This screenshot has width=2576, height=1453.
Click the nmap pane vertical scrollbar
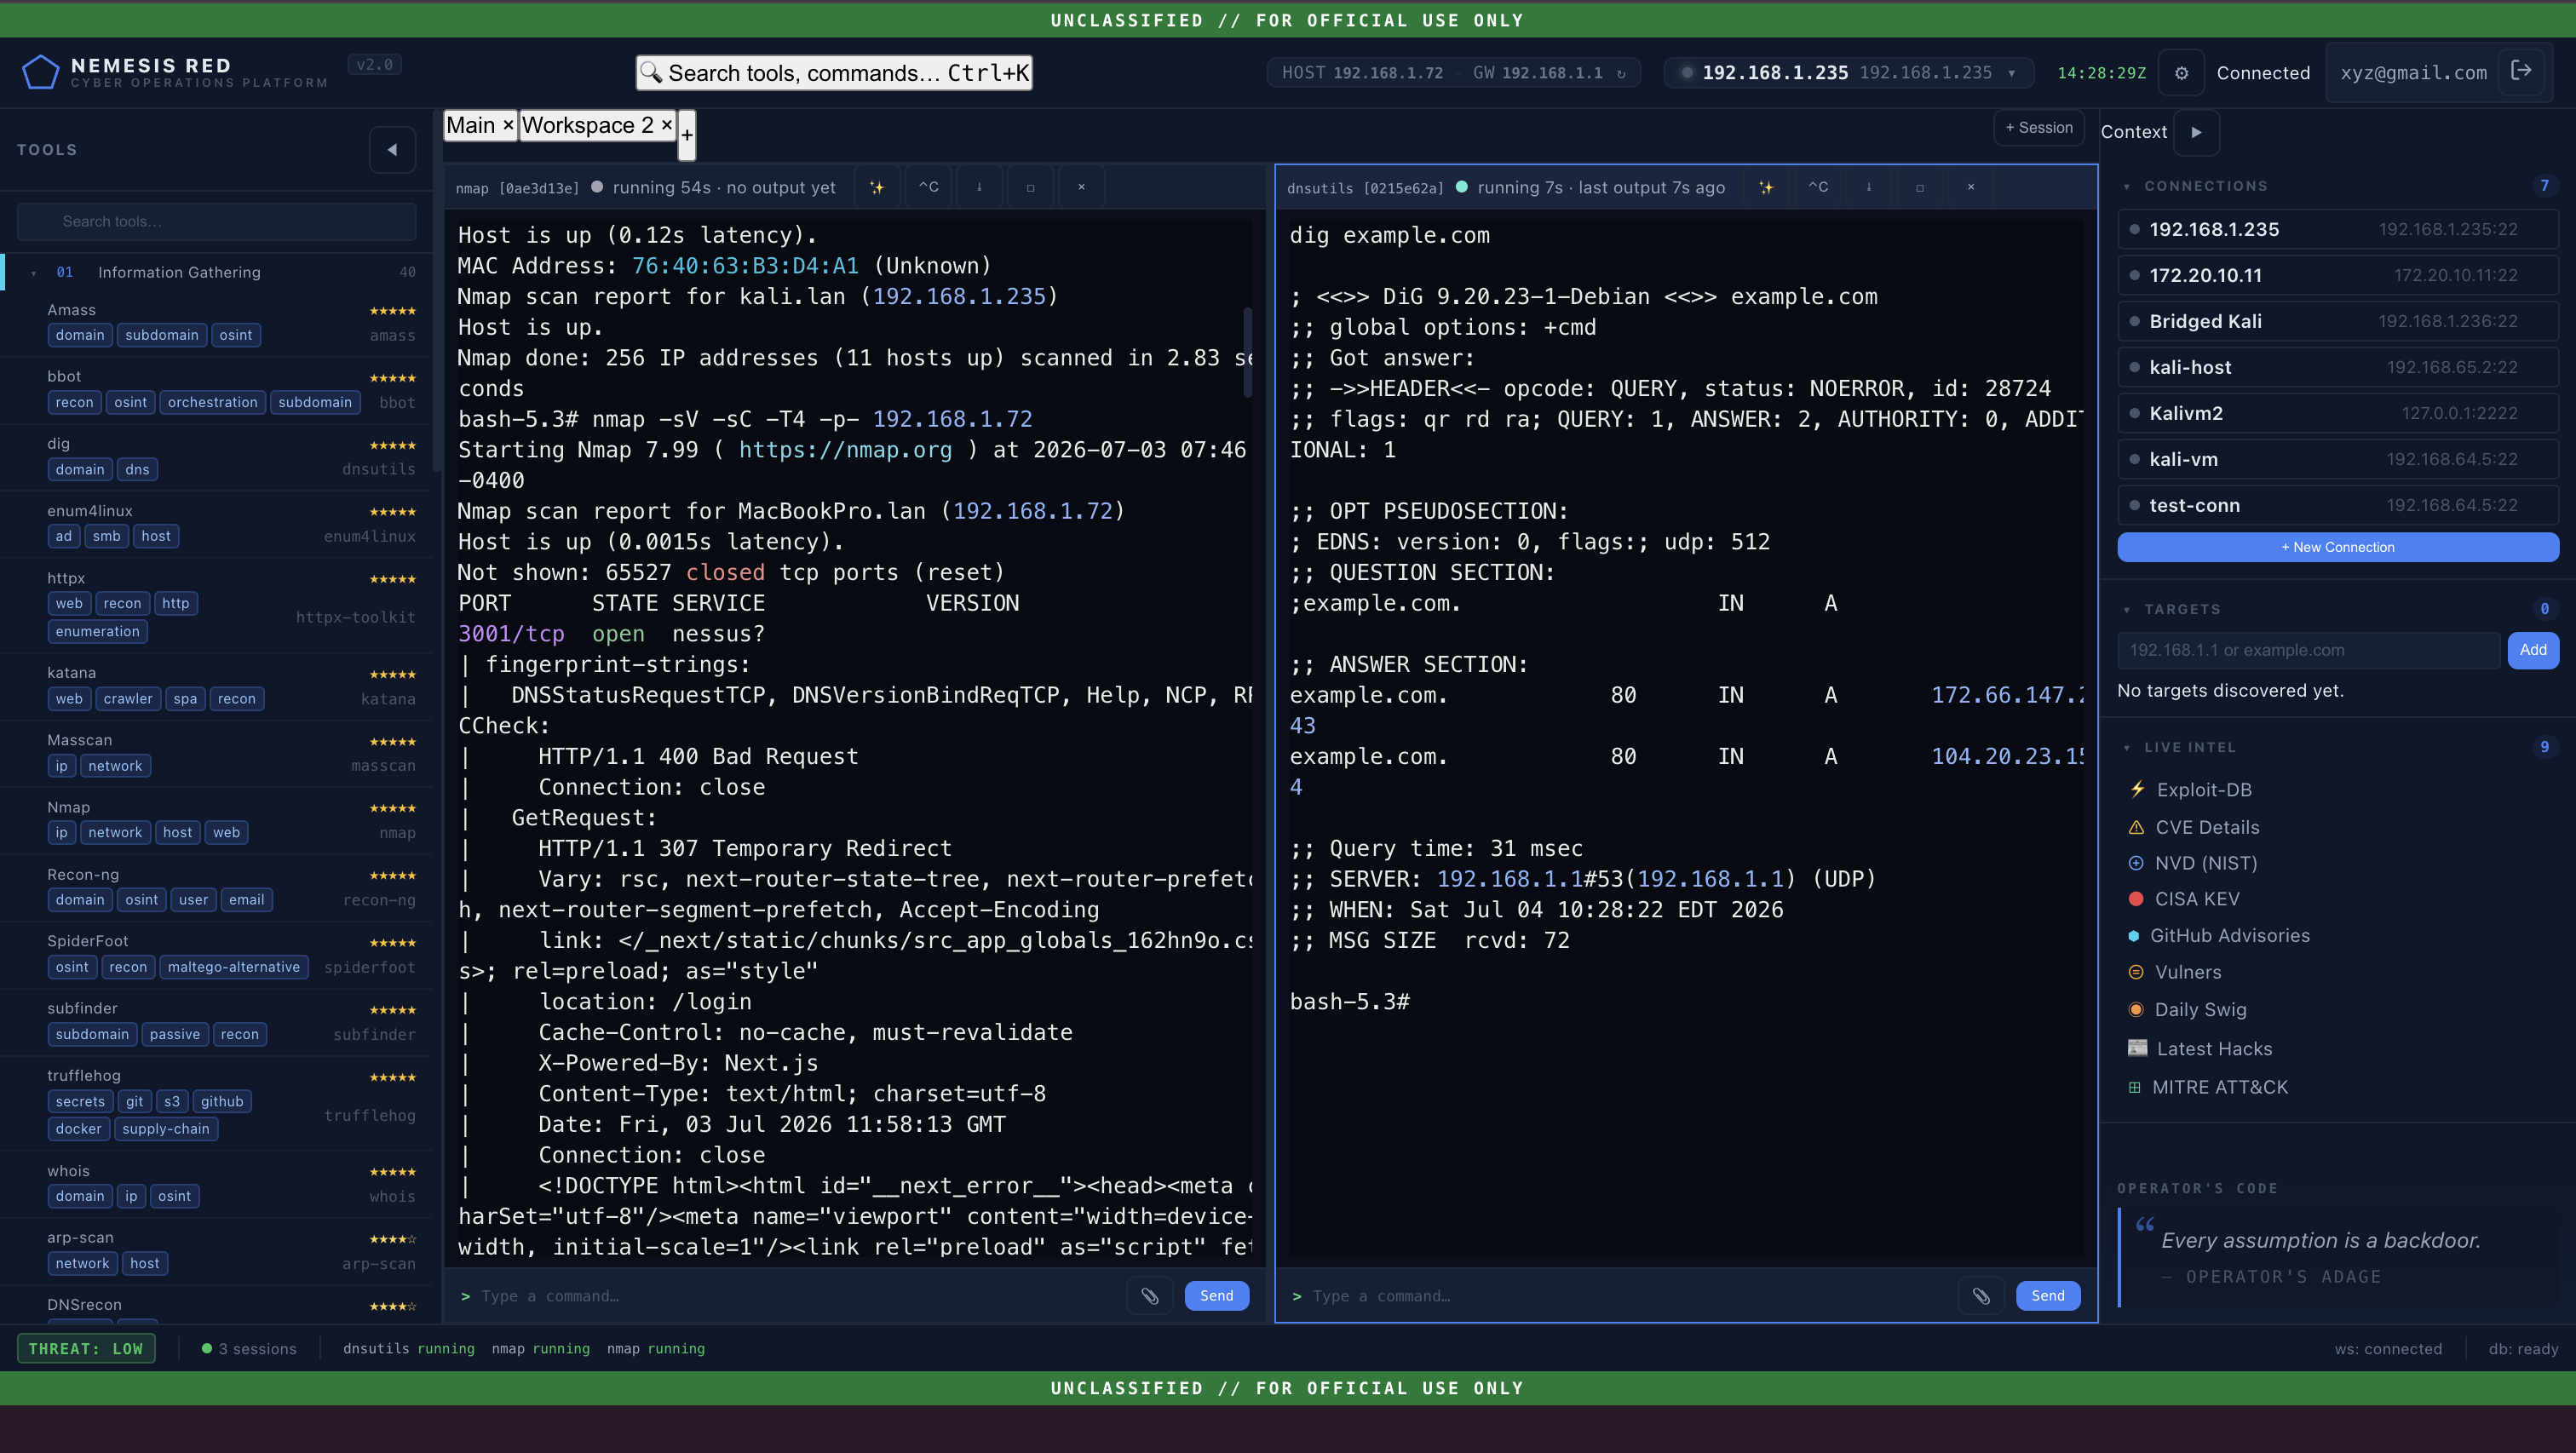pos(1247,352)
